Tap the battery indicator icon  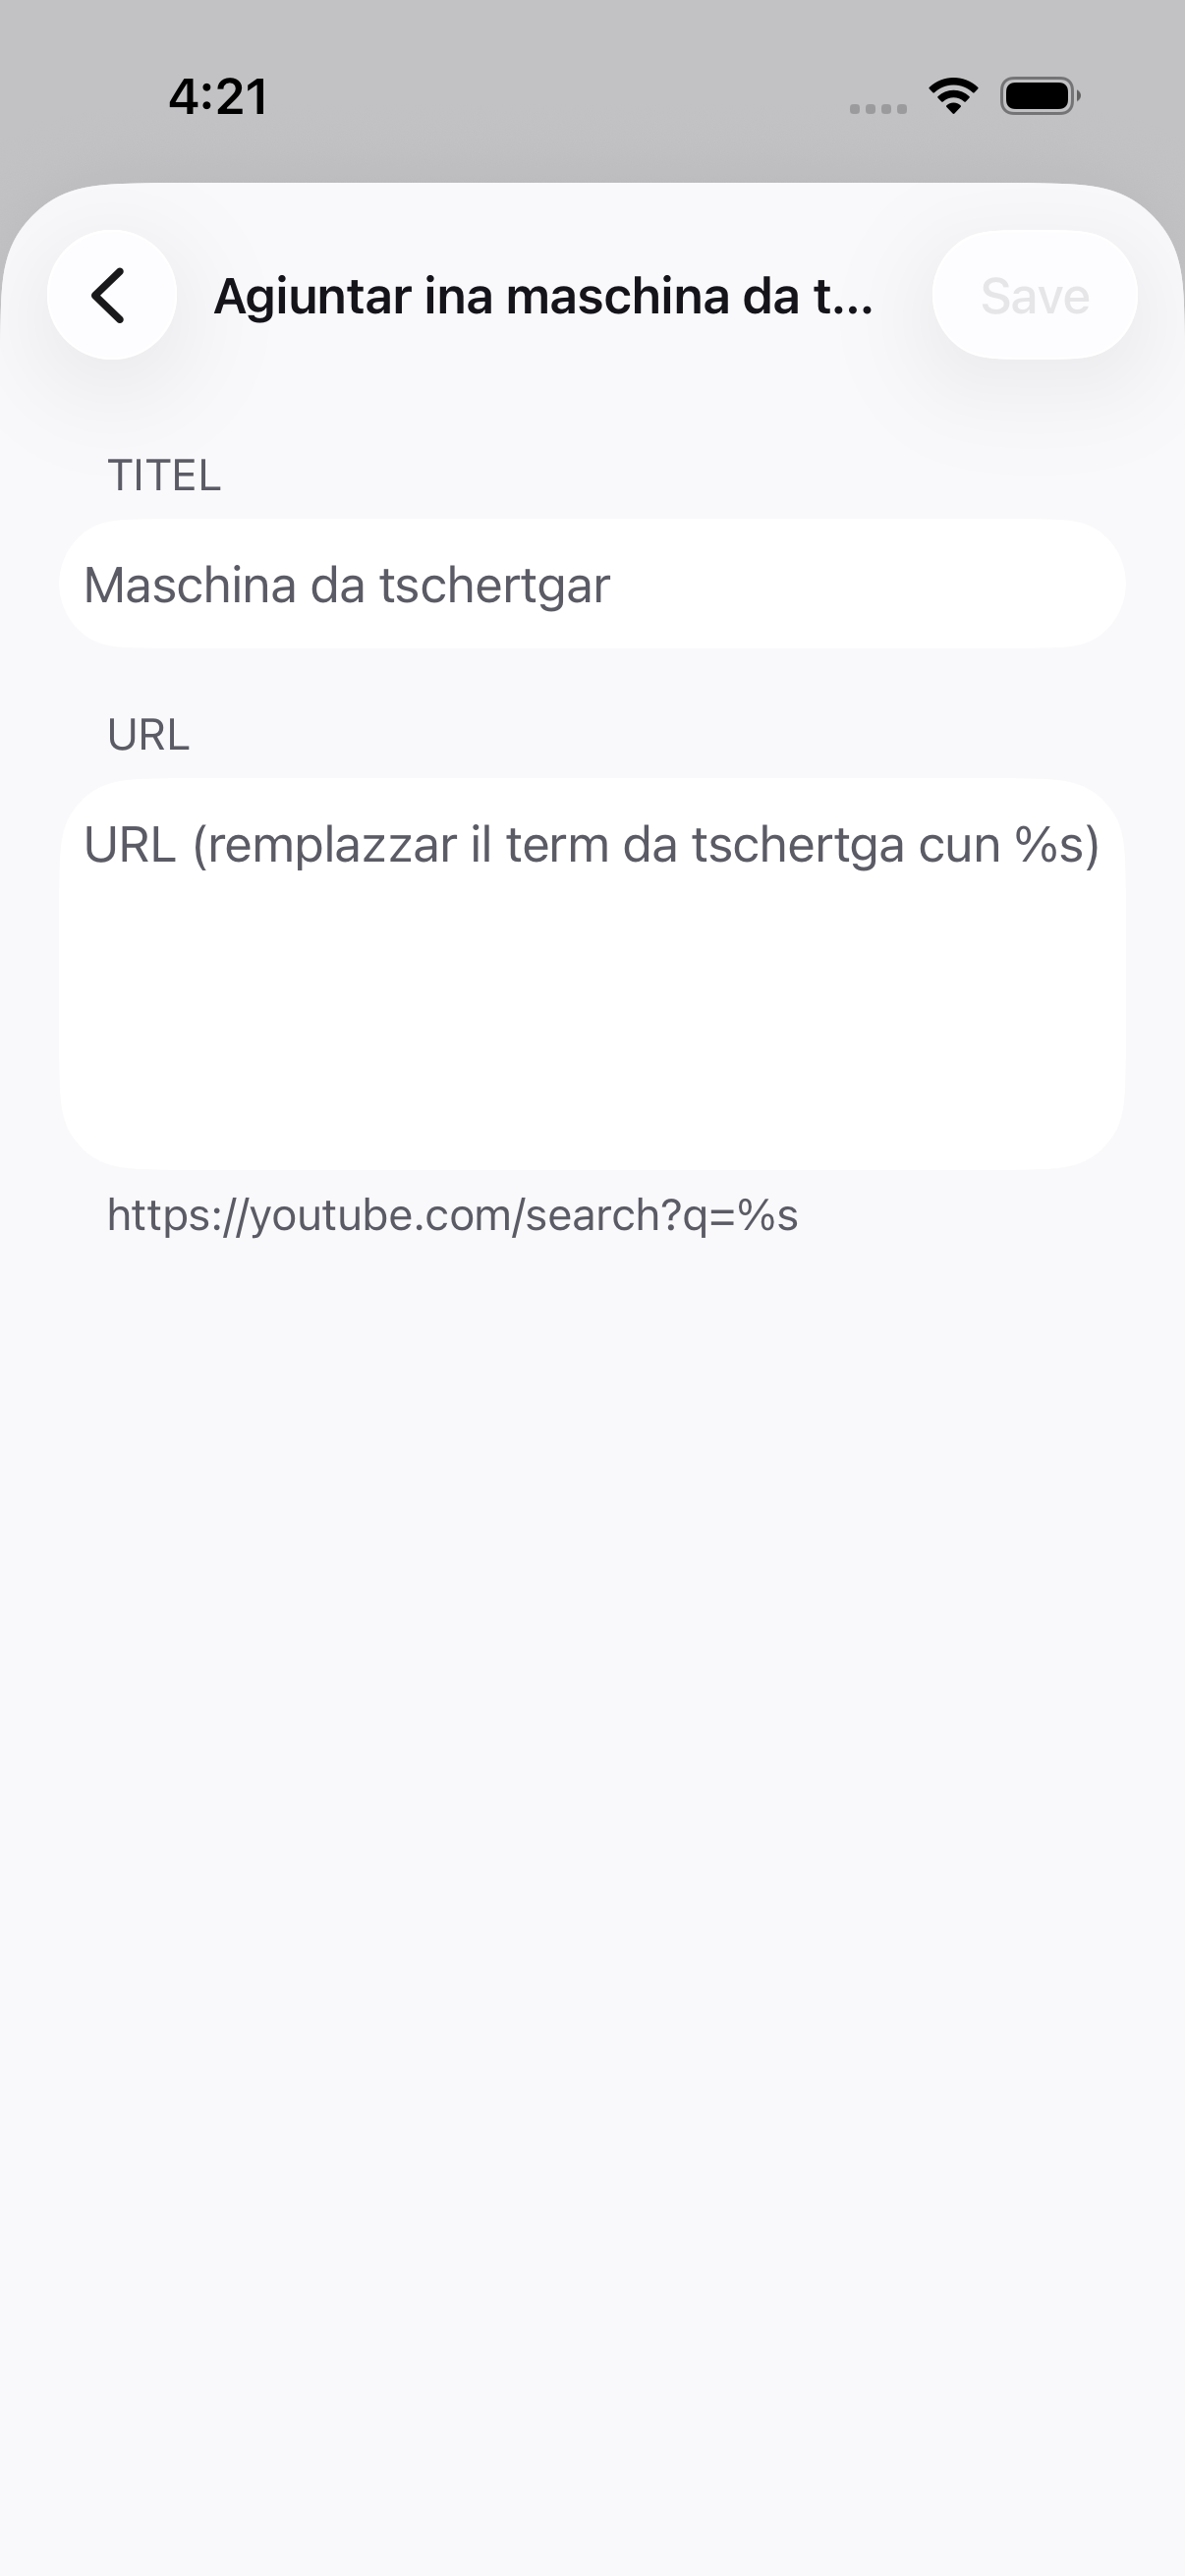[x=1040, y=96]
